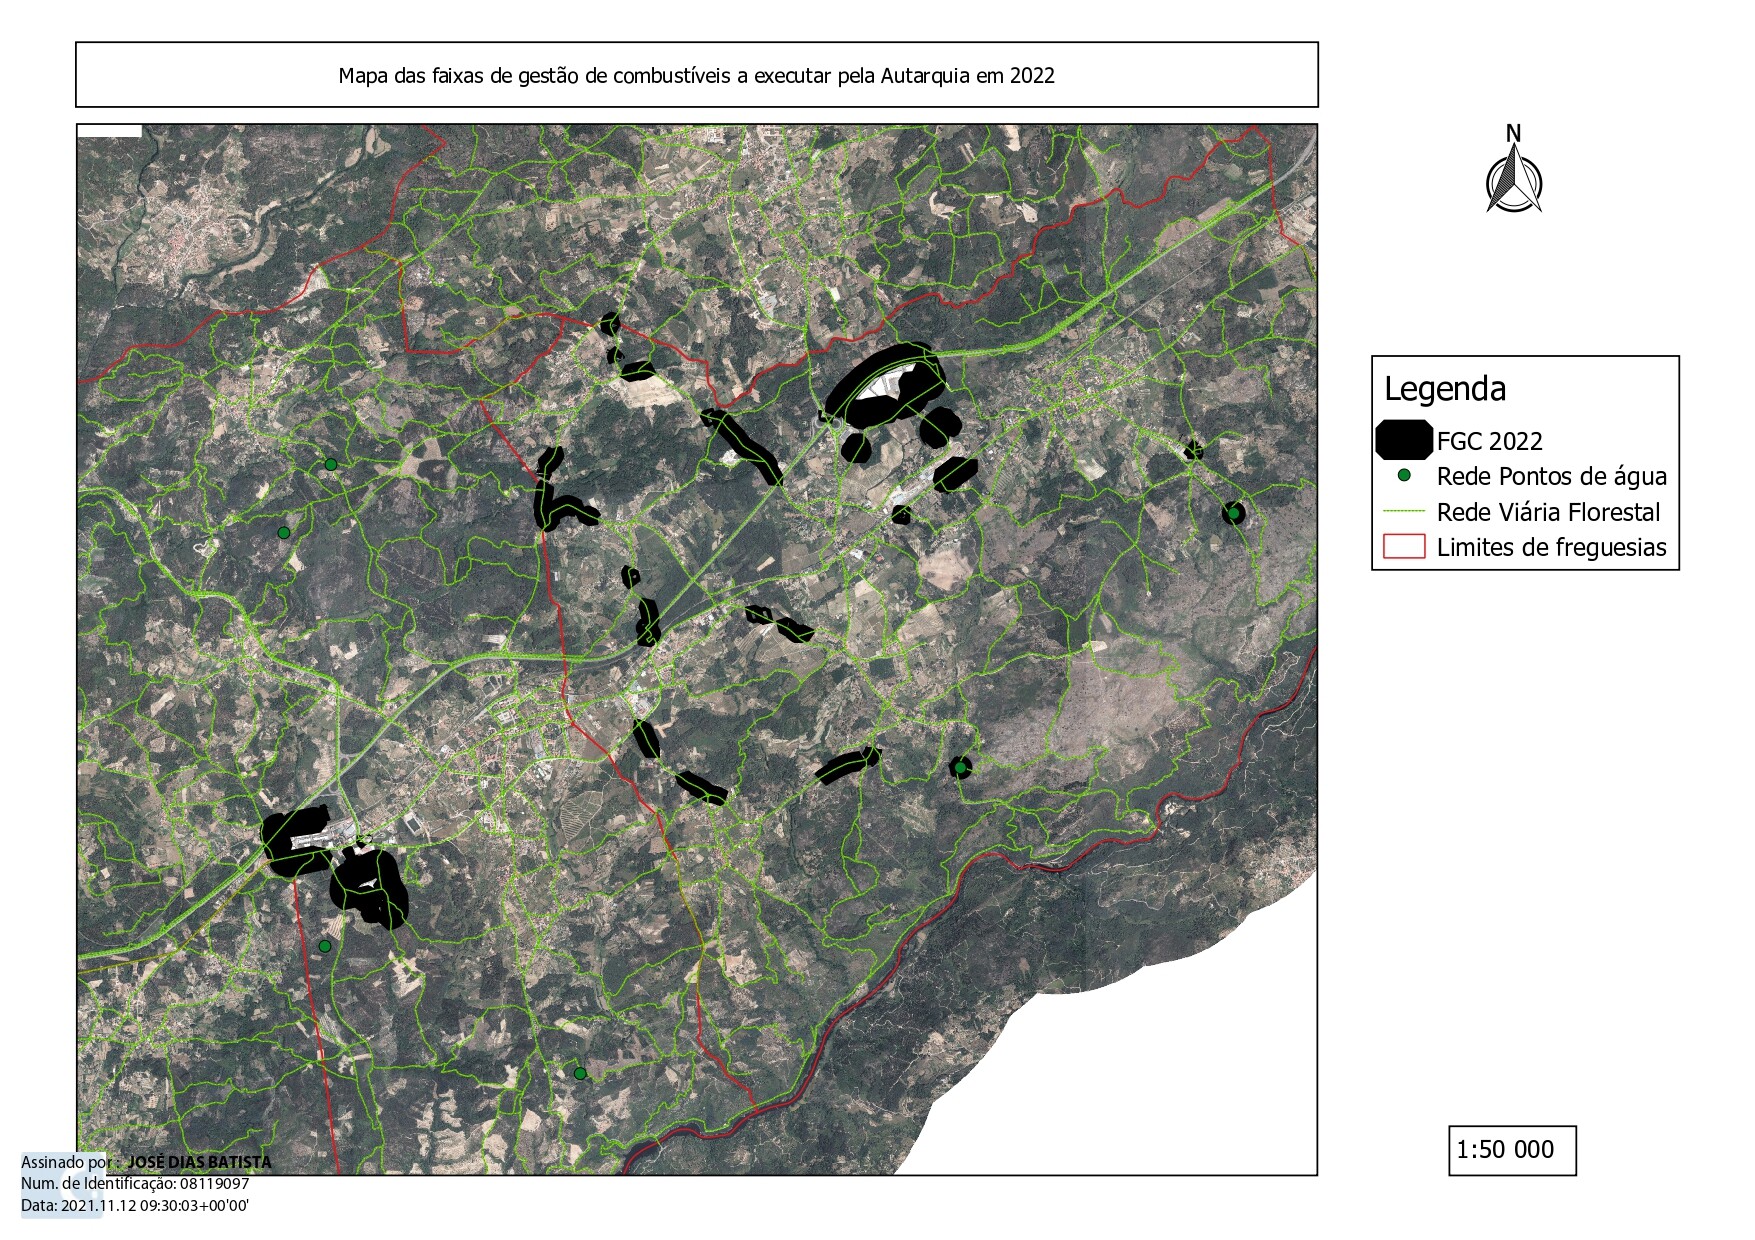
Task: Select the 'Rede Pontos de água' legend label
Action: click(1551, 476)
